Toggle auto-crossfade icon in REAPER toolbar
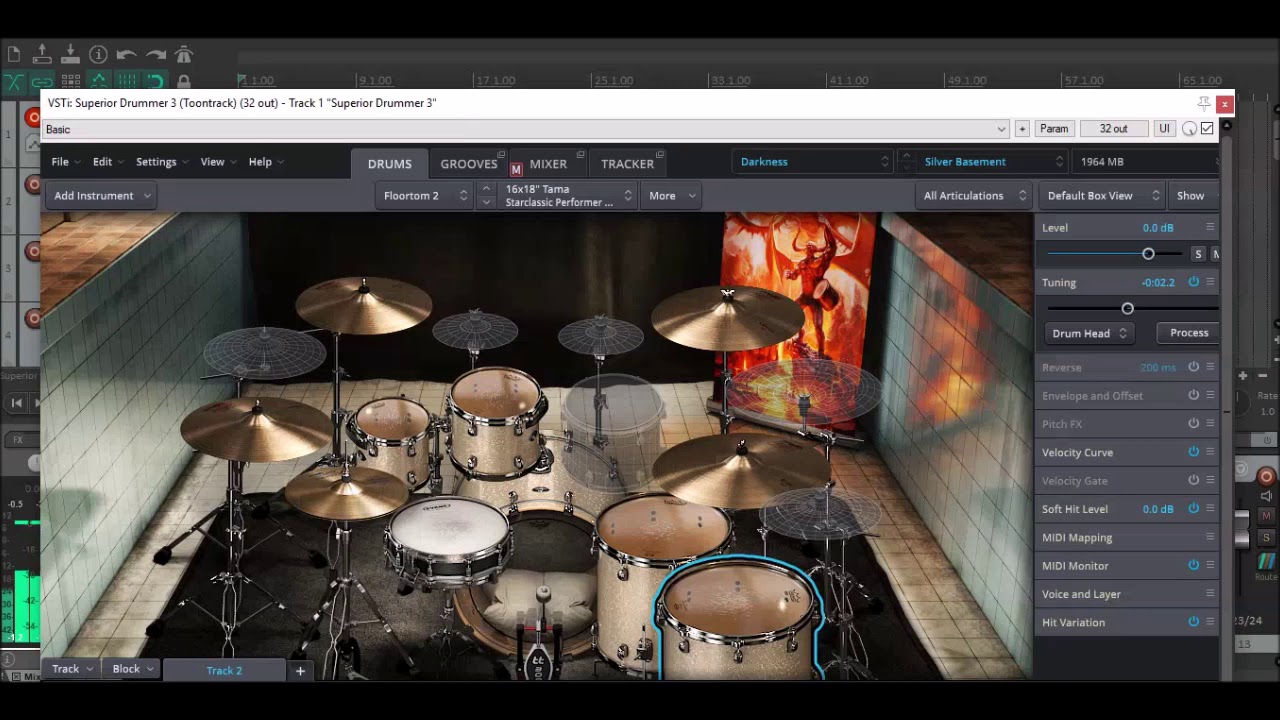This screenshot has width=1280, height=720. (14, 81)
